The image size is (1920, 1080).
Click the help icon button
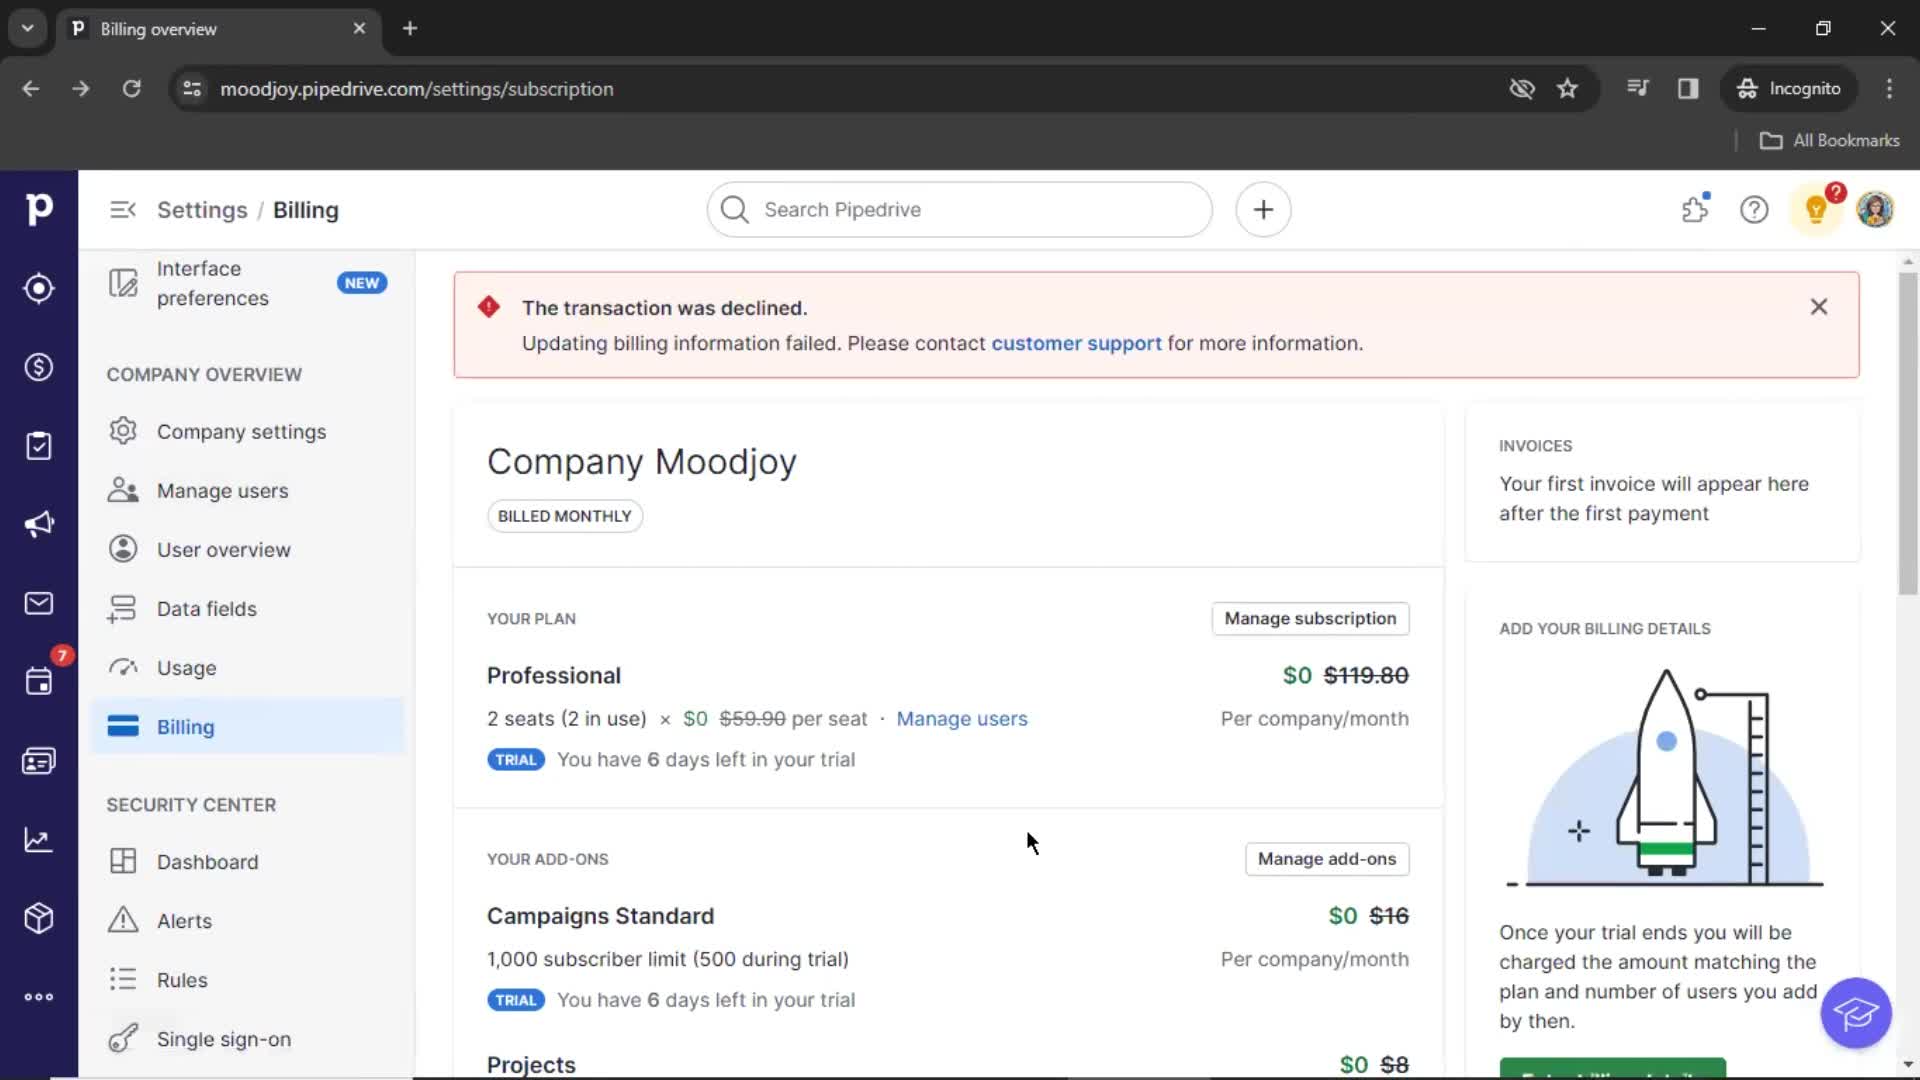1754,208
